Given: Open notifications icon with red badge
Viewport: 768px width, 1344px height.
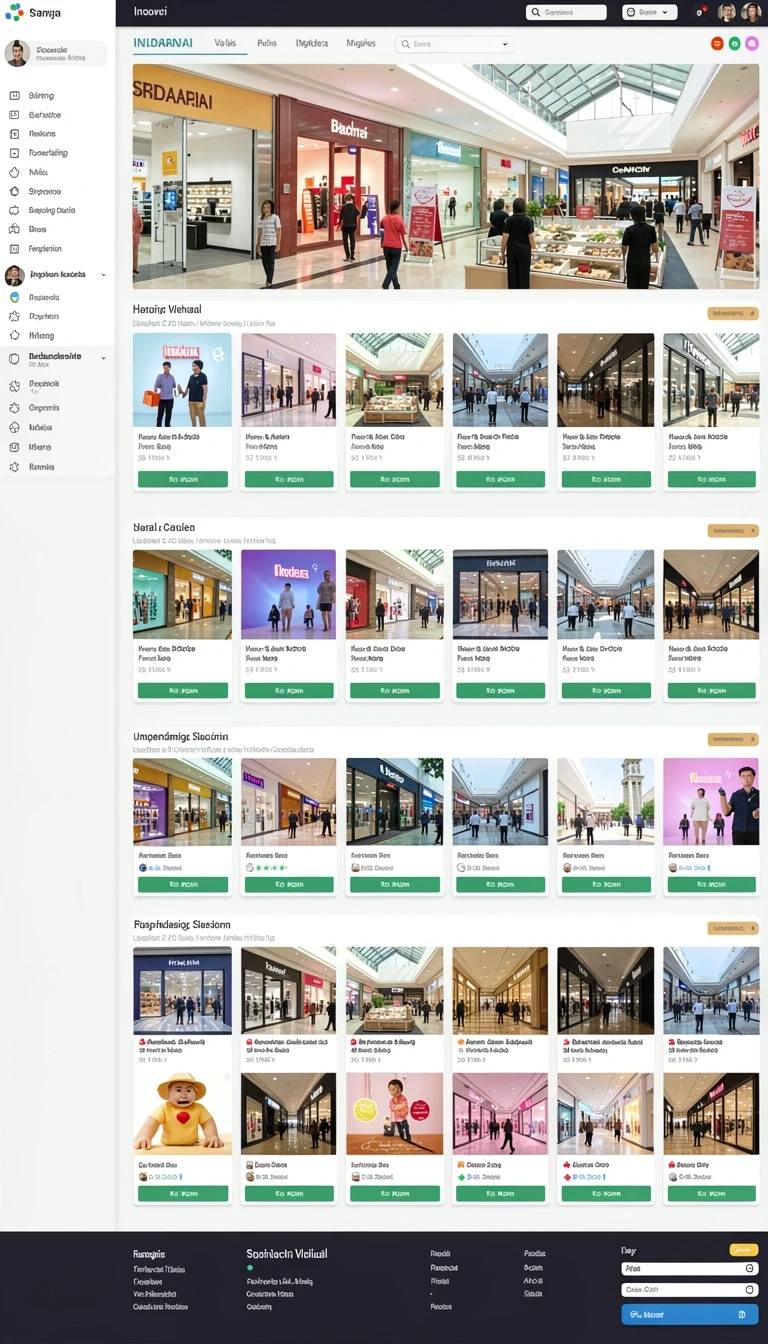Looking at the screenshot, I should click(x=699, y=13).
